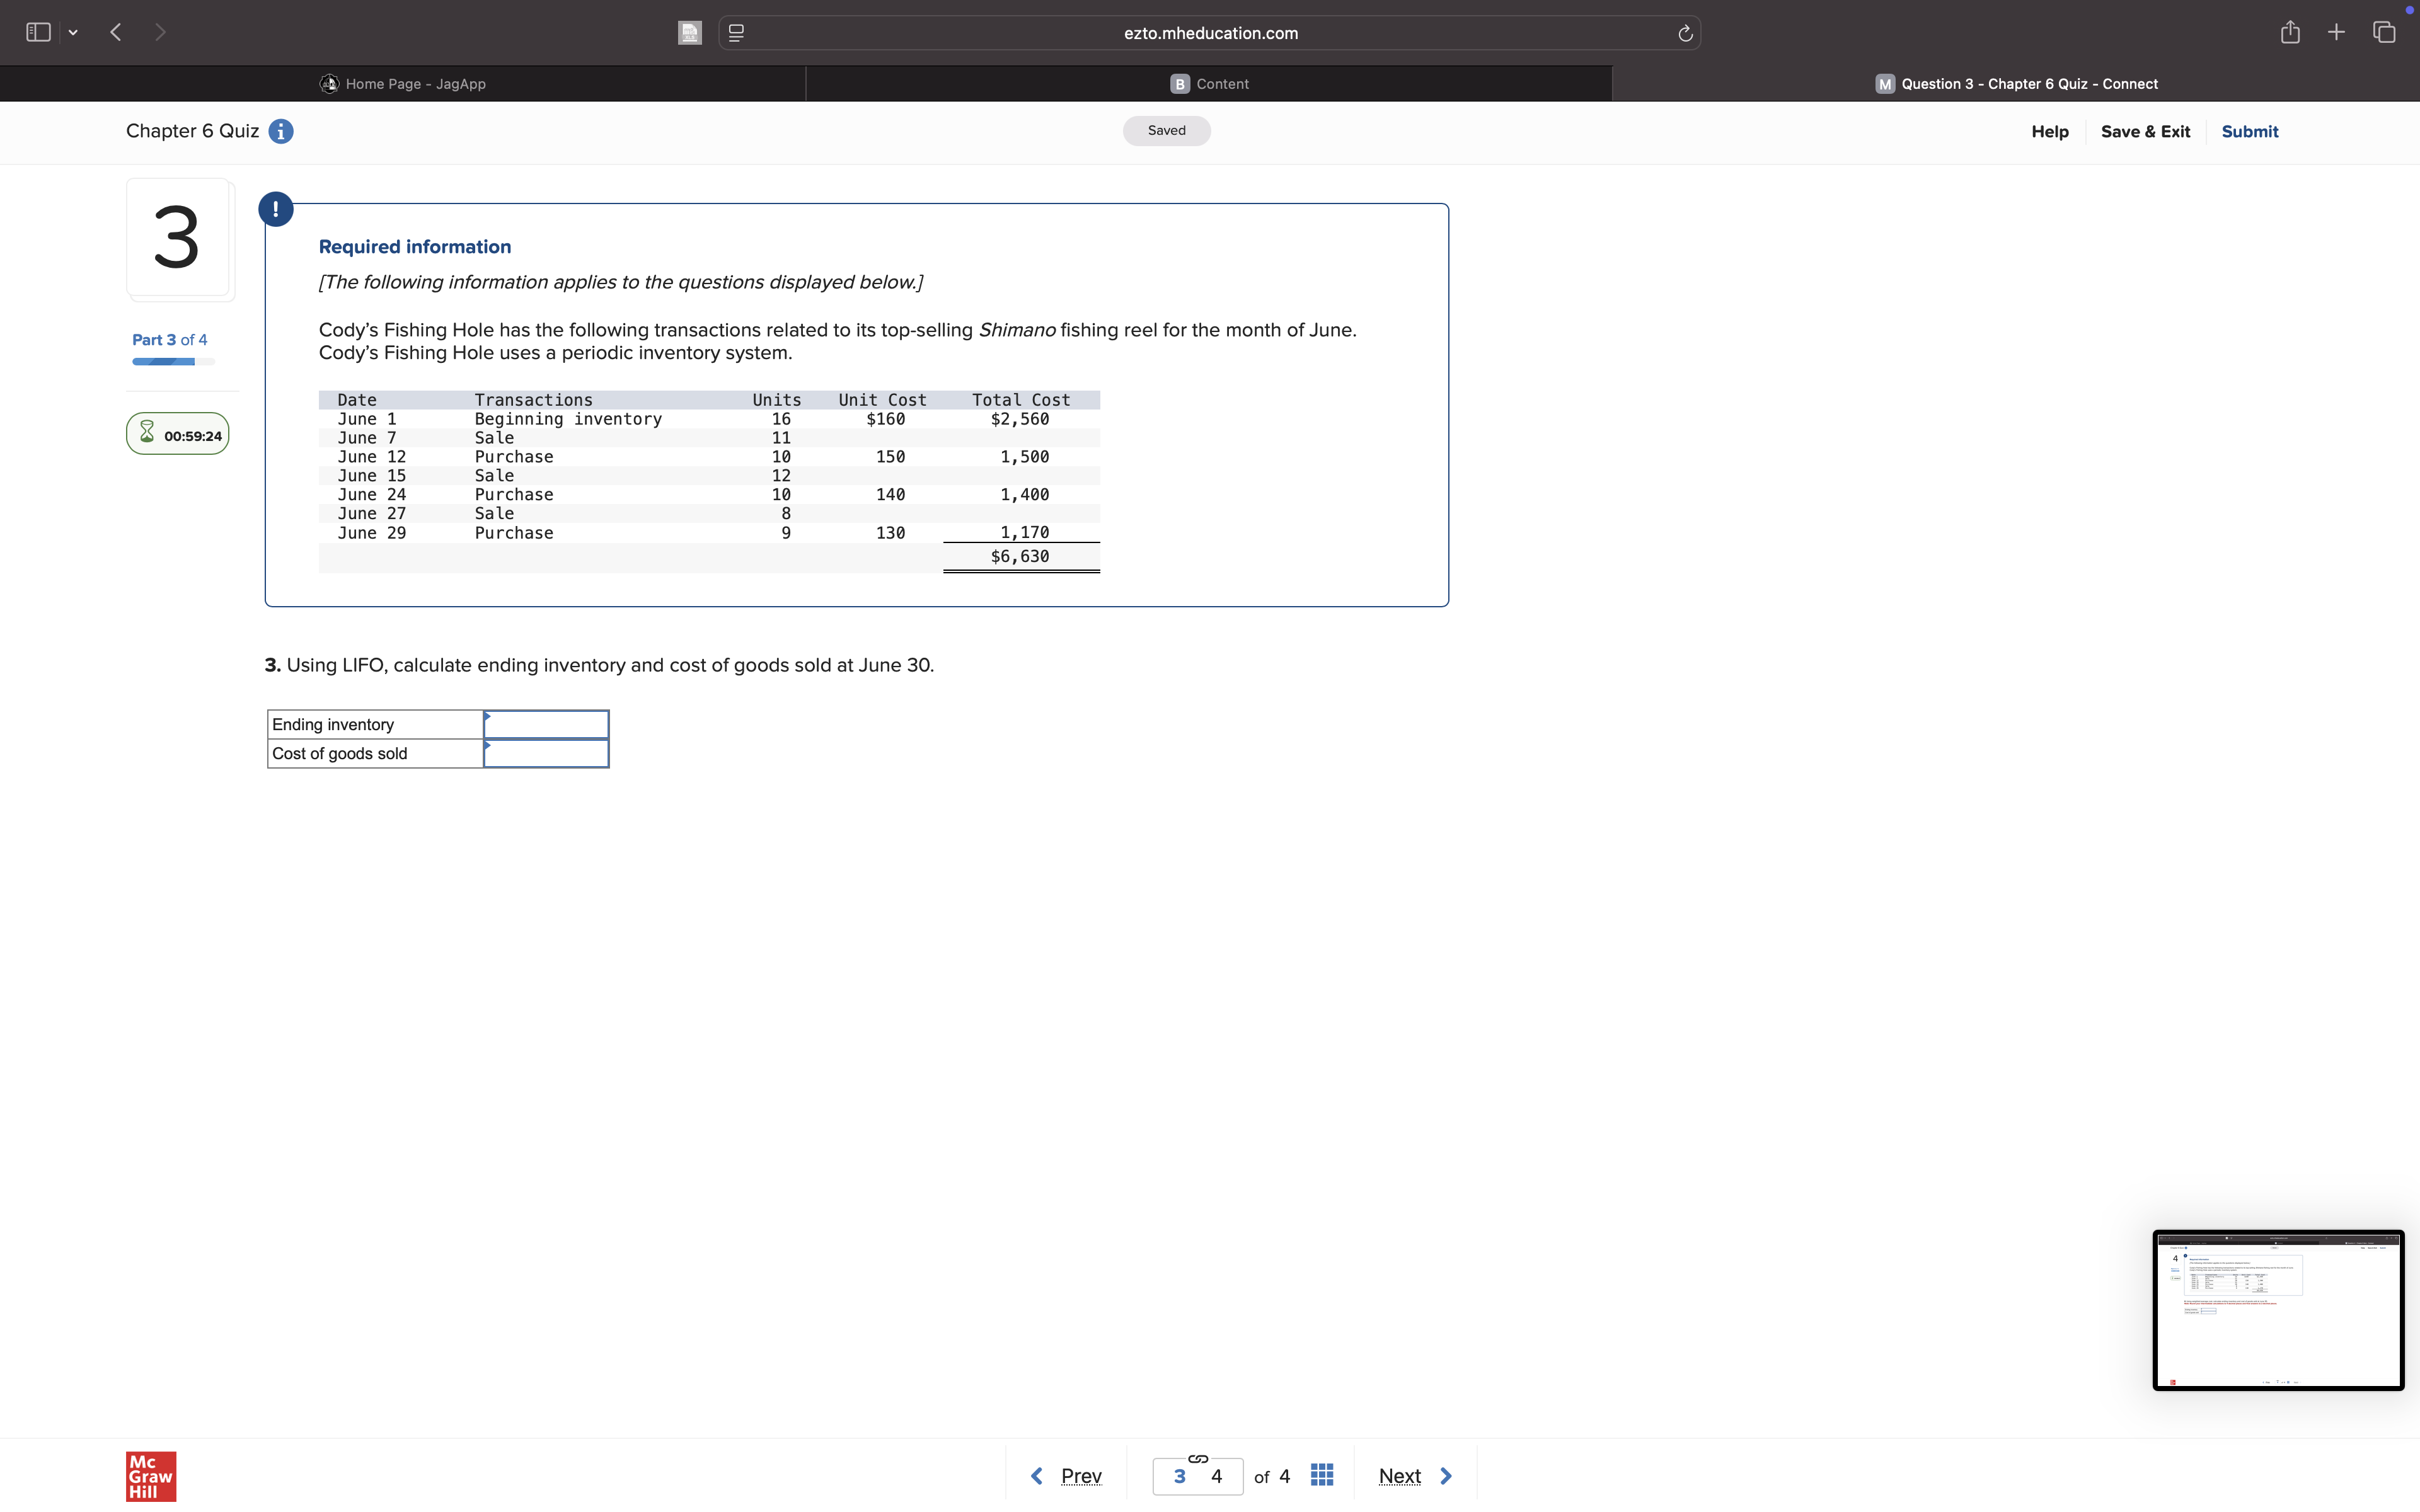
Task: Show the Safari tab overview icon
Action: click(x=2384, y=33)
